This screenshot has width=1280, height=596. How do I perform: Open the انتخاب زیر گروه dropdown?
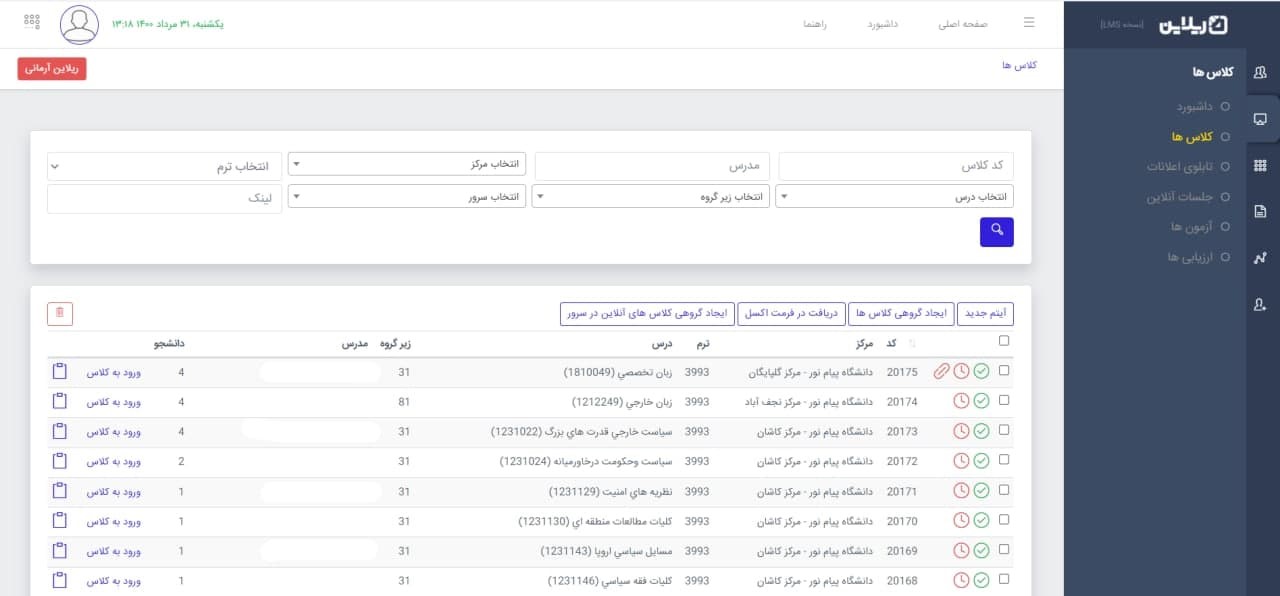click(x=651, y=197)
